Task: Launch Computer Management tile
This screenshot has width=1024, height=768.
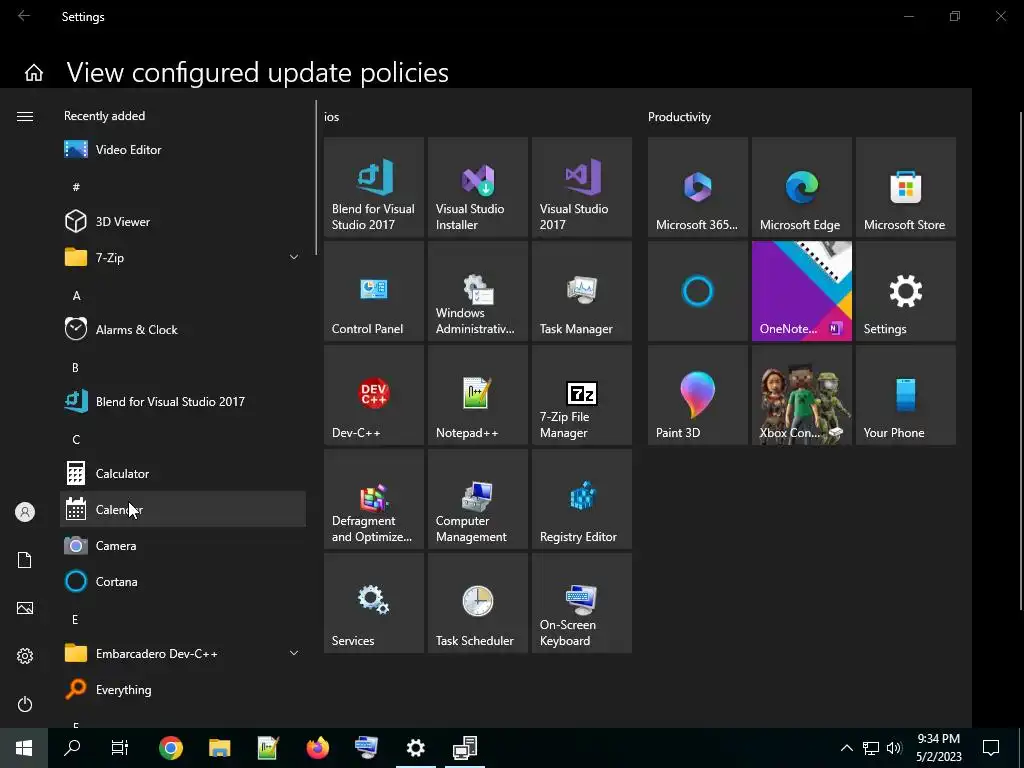Action: pos(477,499)
